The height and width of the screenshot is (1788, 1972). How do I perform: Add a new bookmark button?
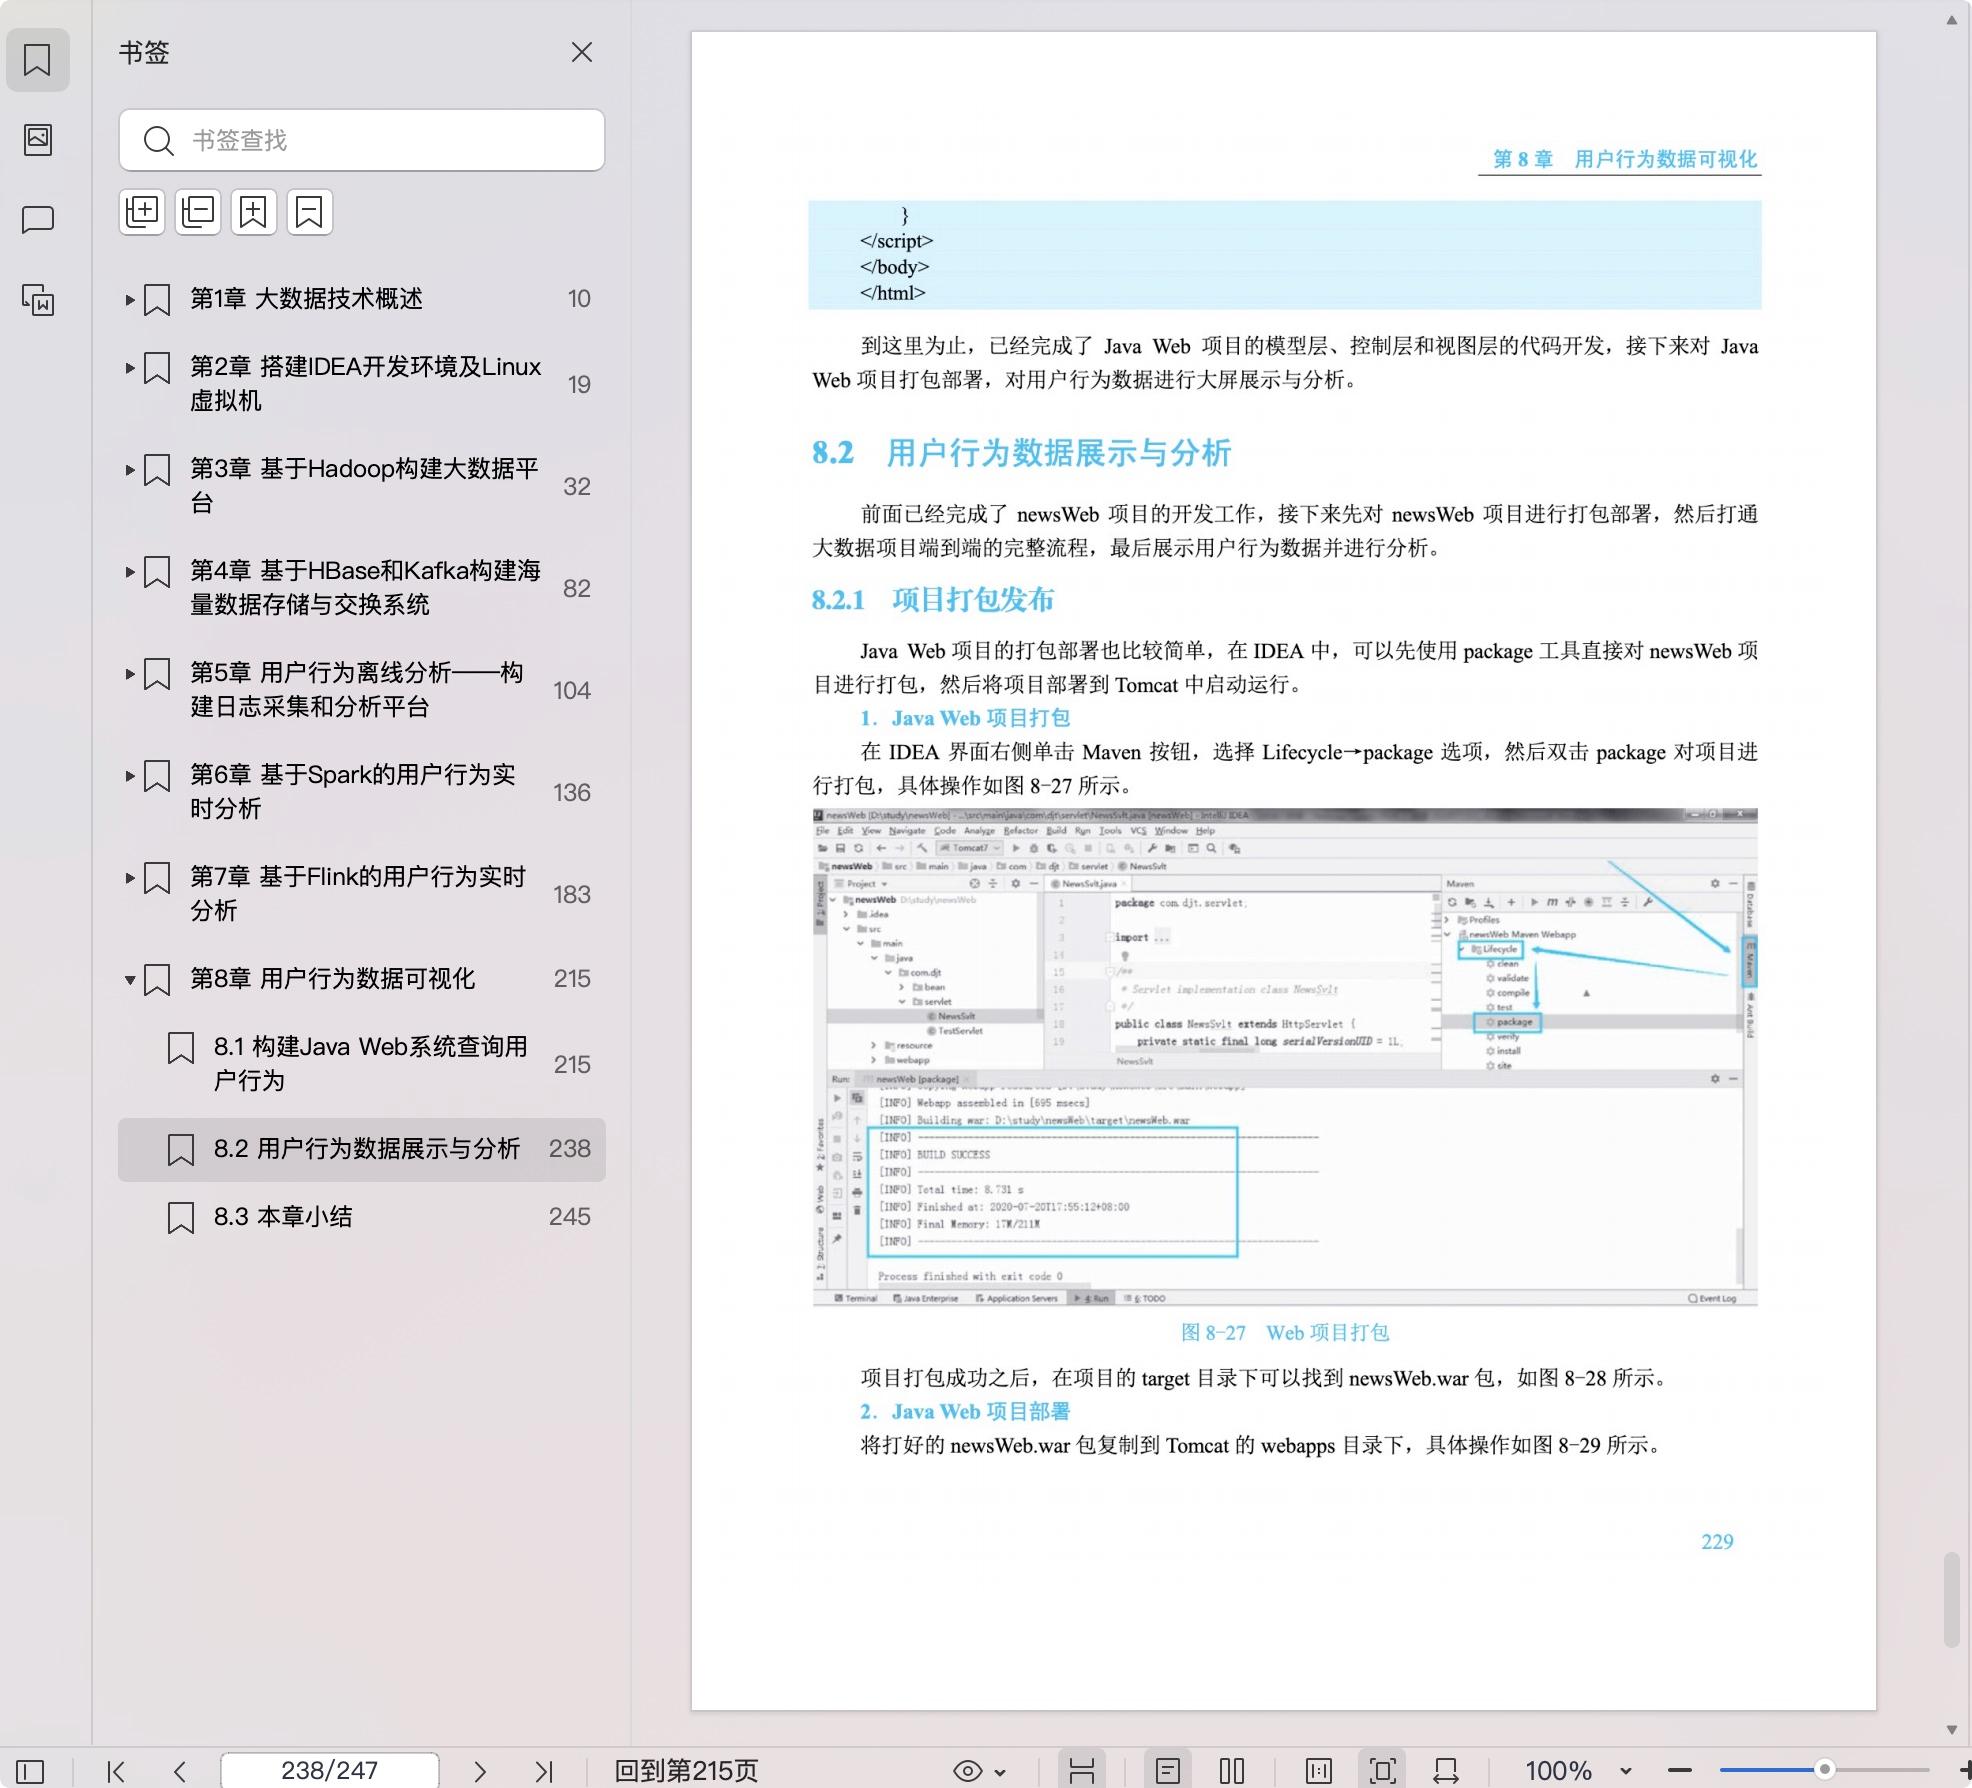coord(253,212)
